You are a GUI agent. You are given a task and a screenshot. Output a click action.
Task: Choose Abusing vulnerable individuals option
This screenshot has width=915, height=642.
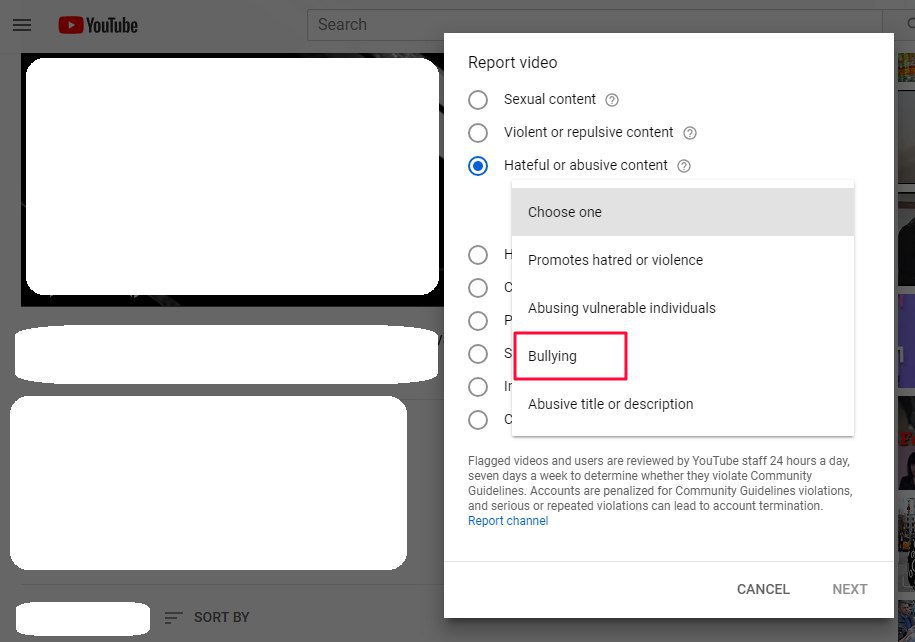click(x=621, y=308)
